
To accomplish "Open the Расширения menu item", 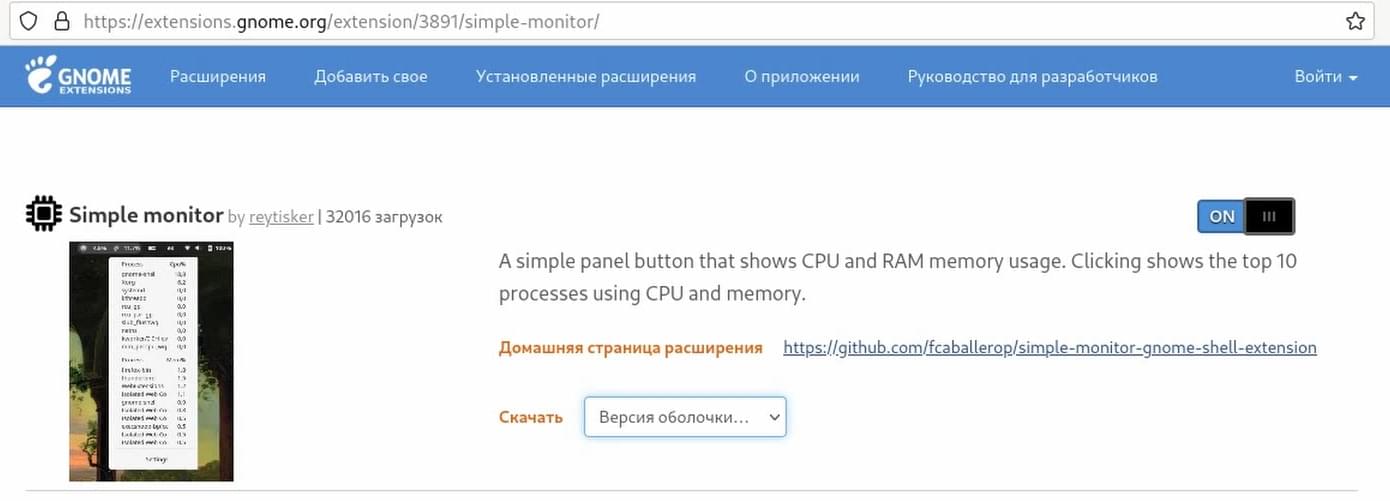I will tap(218, 76).
